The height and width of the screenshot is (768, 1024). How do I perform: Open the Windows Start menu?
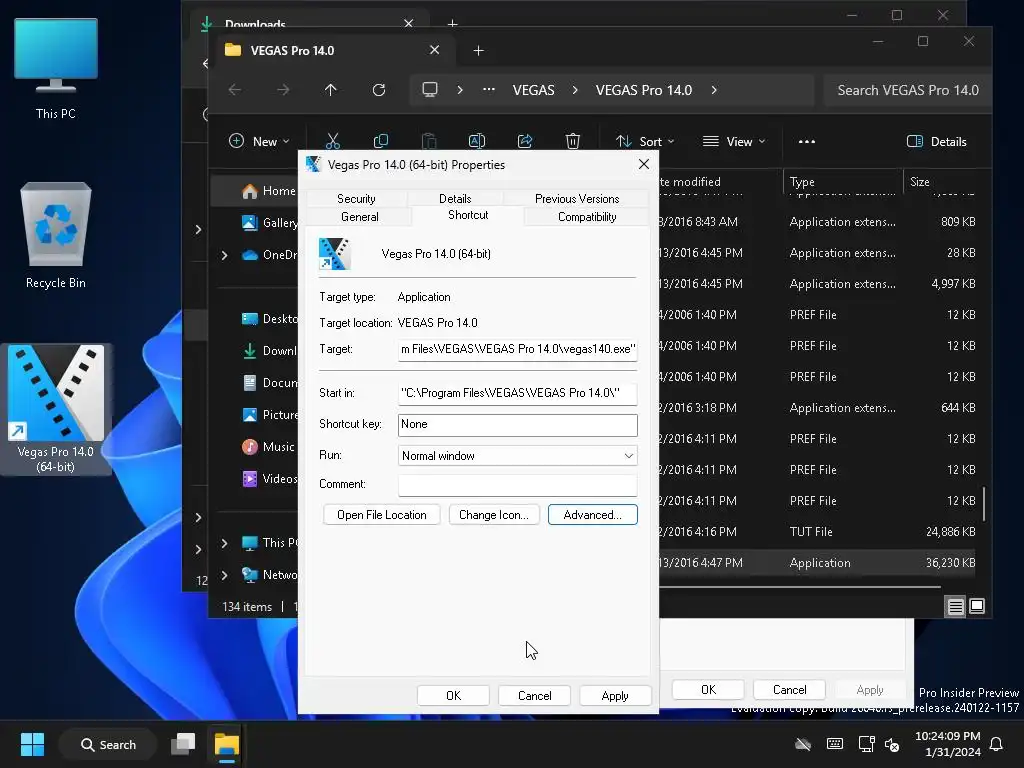[32, 744]
